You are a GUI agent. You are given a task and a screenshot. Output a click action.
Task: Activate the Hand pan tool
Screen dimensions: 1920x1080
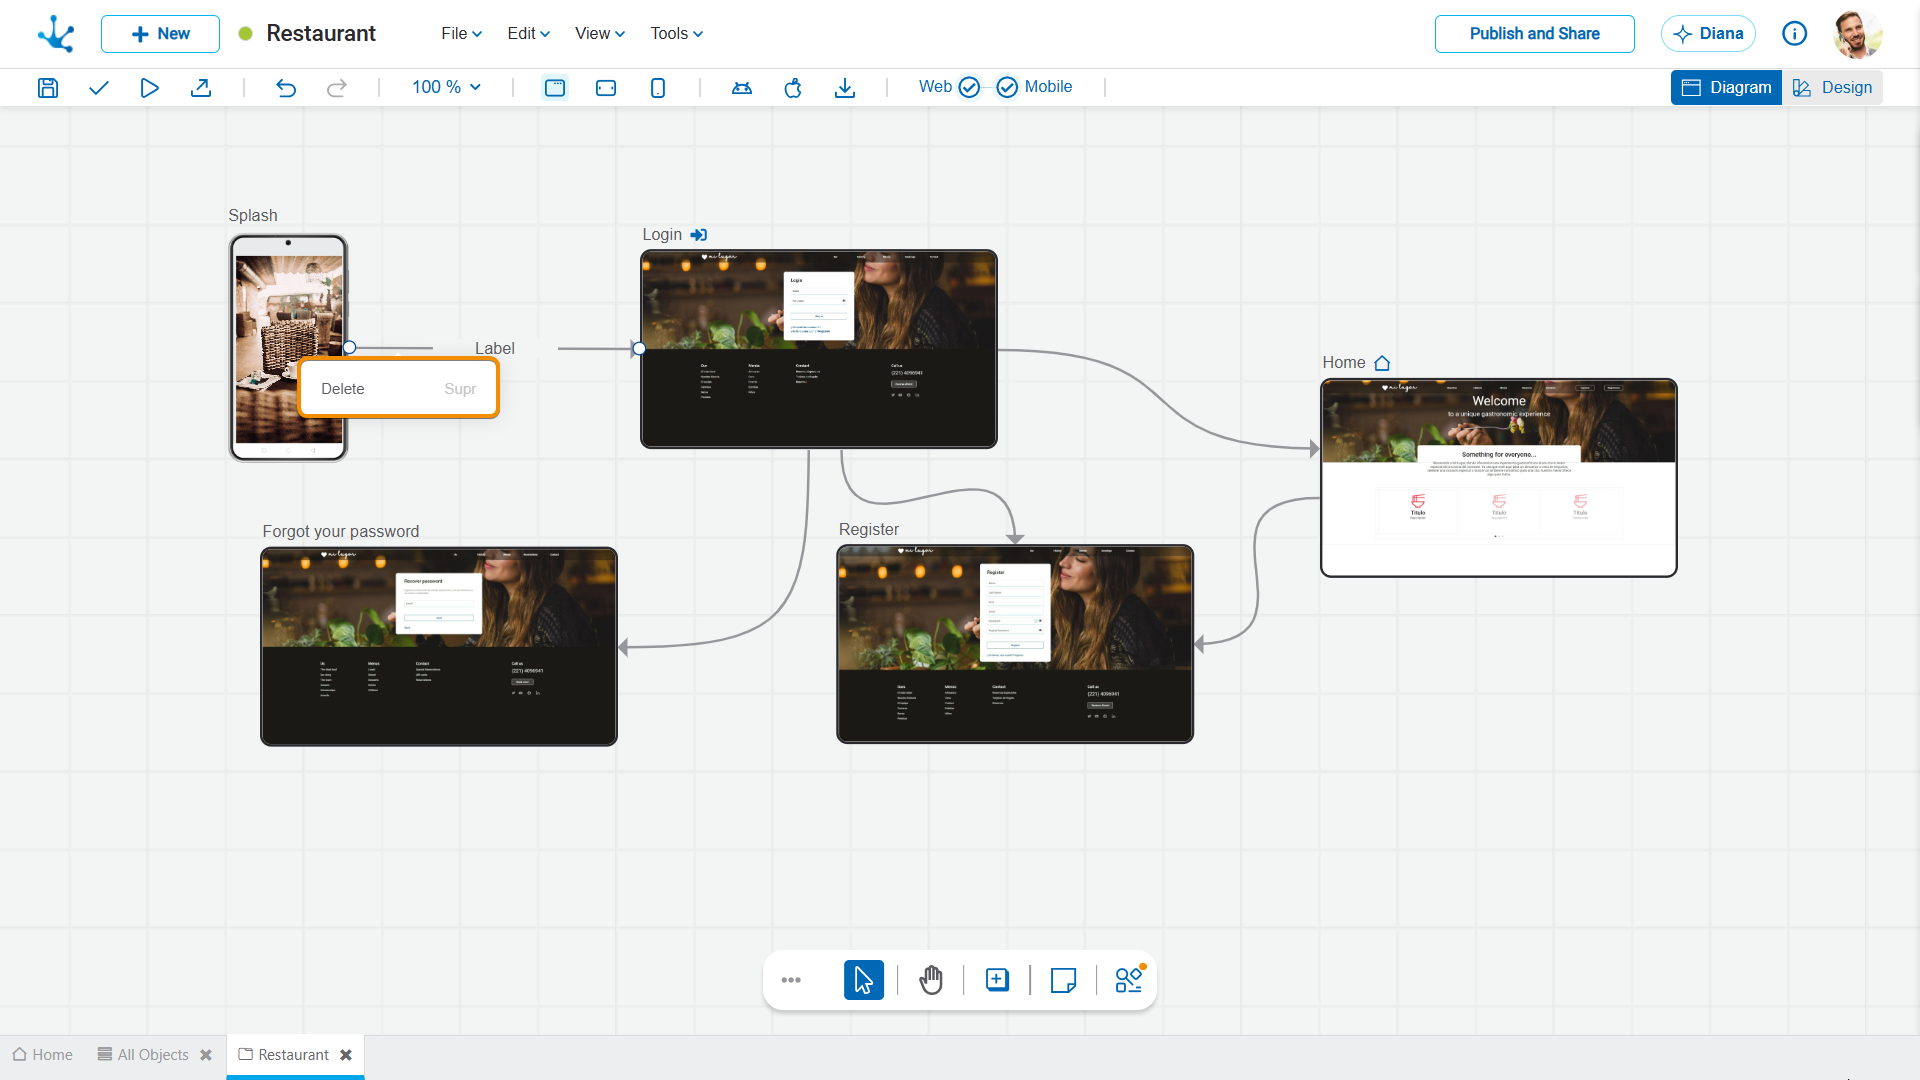931,980
